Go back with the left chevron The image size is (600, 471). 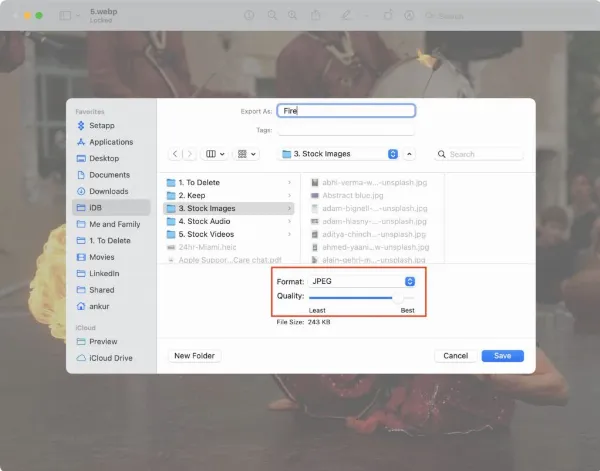(x=175, y=154)
